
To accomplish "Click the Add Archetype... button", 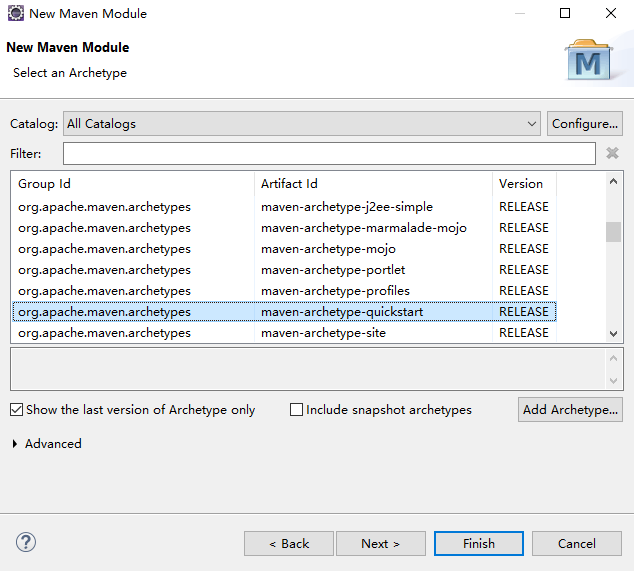I will 570,410.
